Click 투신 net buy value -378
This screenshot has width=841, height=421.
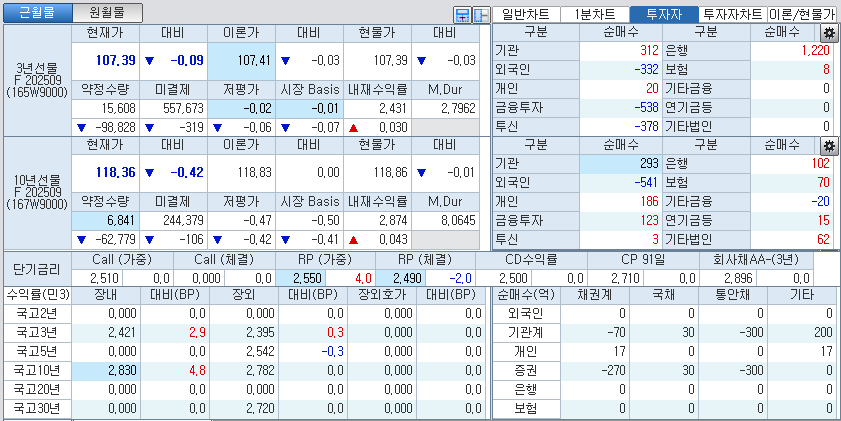point(645,125)
